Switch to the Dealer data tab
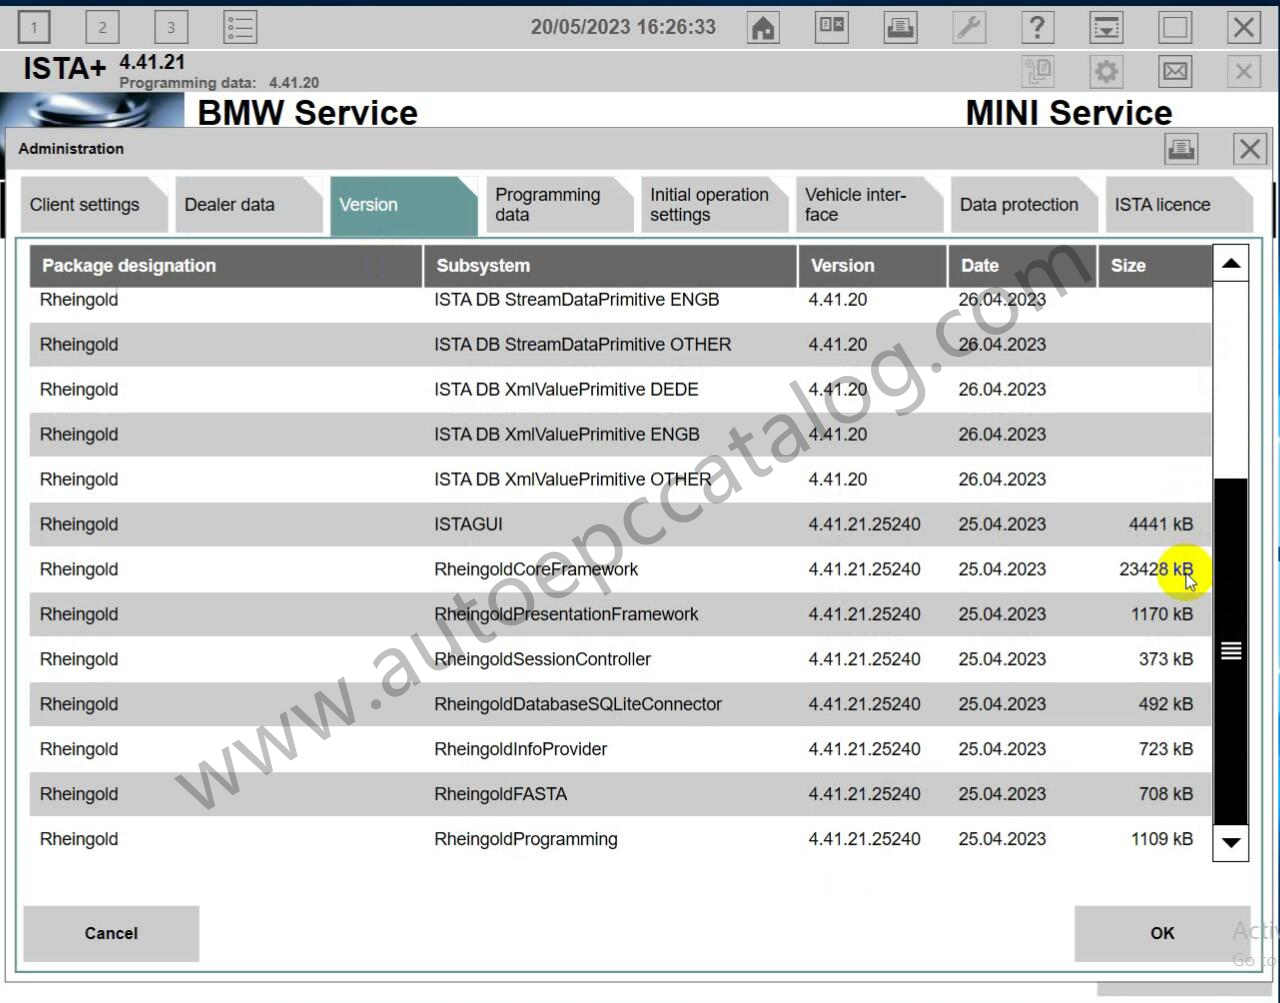This screenshot has width=1280, height=1003. point(248,205)
